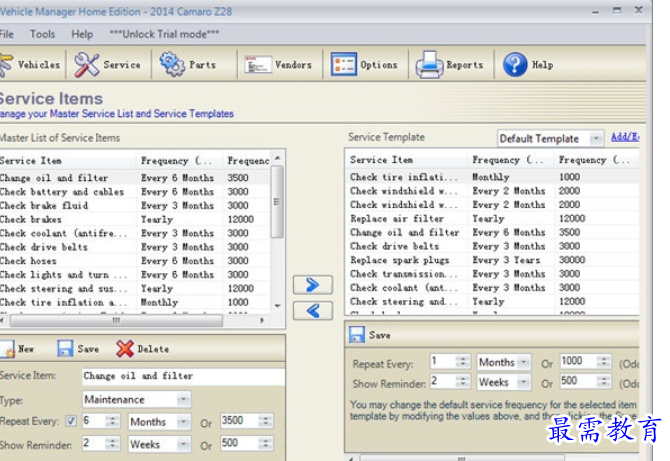Viewport: 670px width, 461px height.
Task: Open the File menu
Action: (x=7, y=34)
